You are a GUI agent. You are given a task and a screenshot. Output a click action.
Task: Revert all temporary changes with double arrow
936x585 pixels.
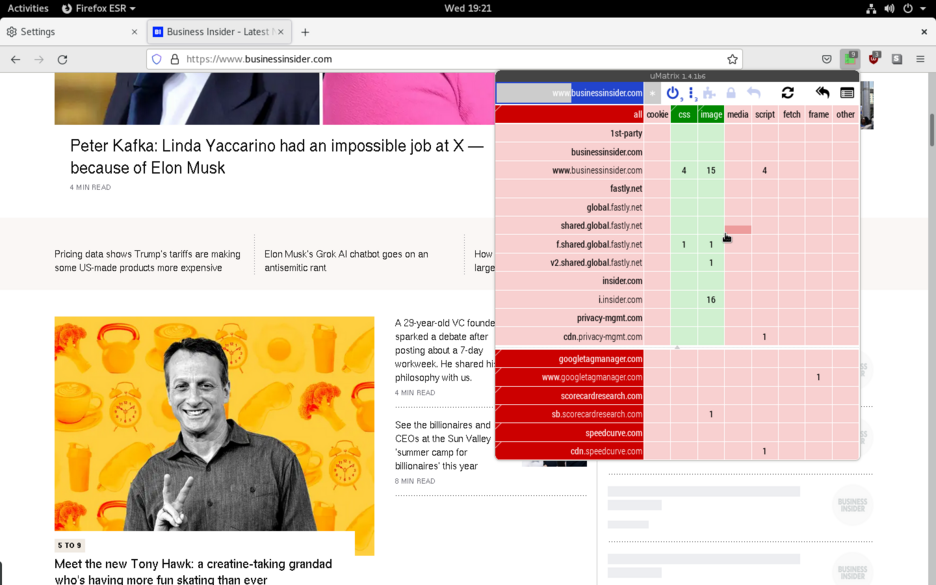click(x=823, y=93)
